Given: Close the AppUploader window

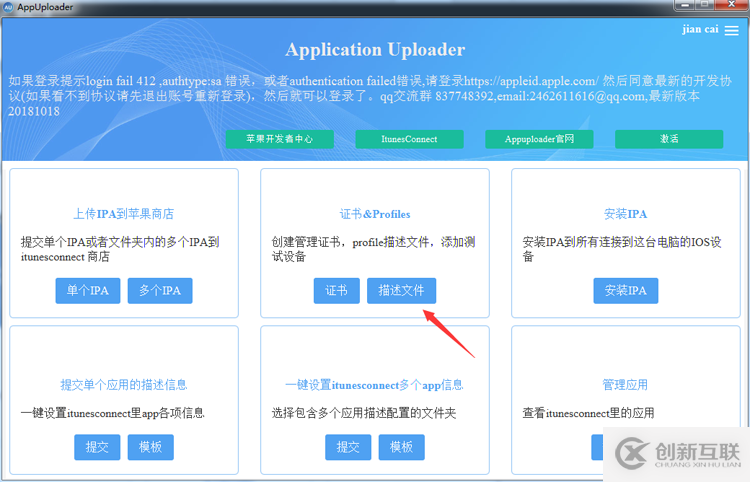Looking at the screenshot, I should pyautogui.click(x=732, y=5).
